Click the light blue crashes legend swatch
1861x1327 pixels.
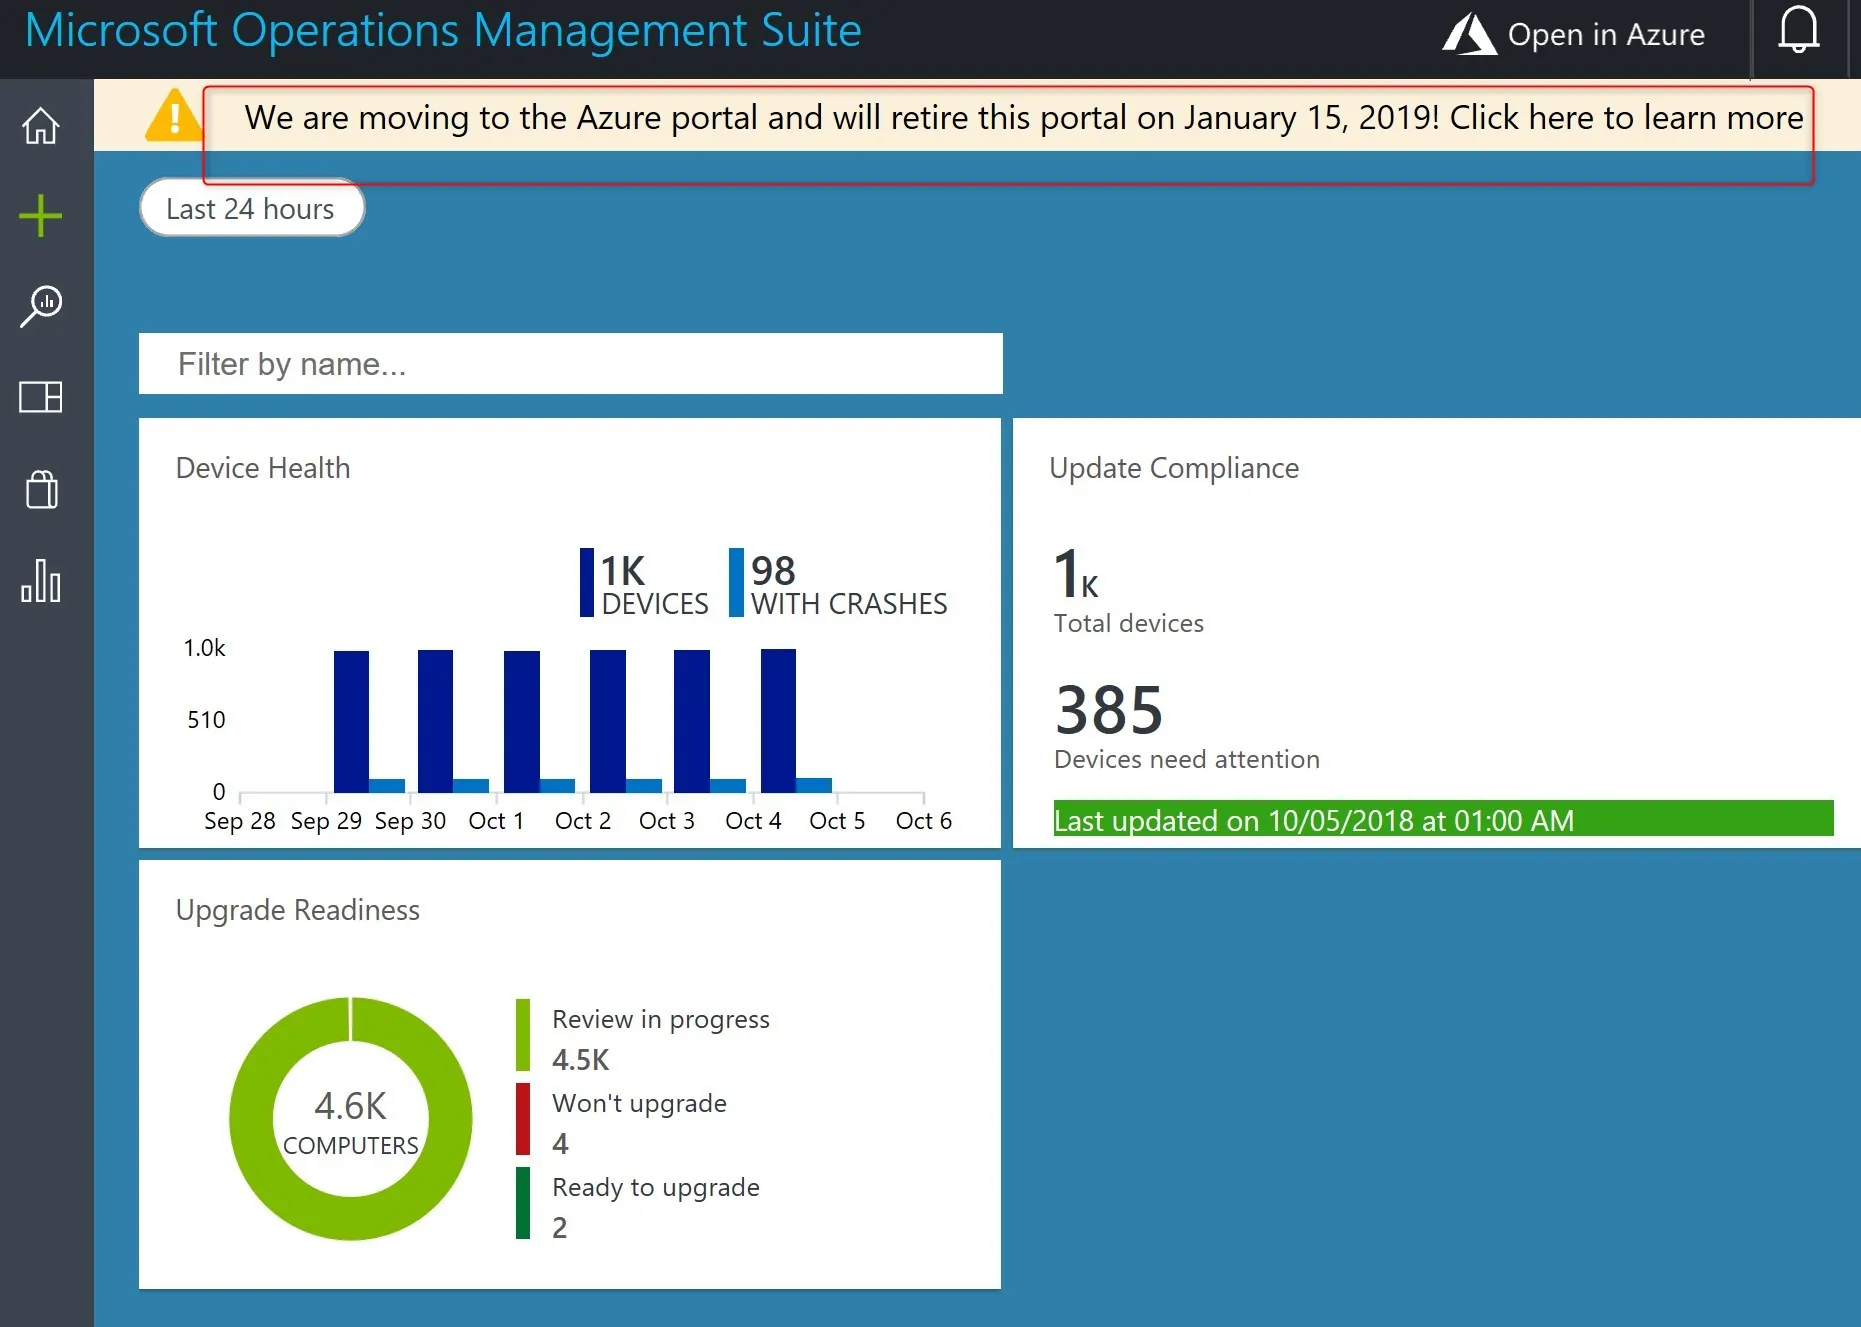click(x=736, y=582)
